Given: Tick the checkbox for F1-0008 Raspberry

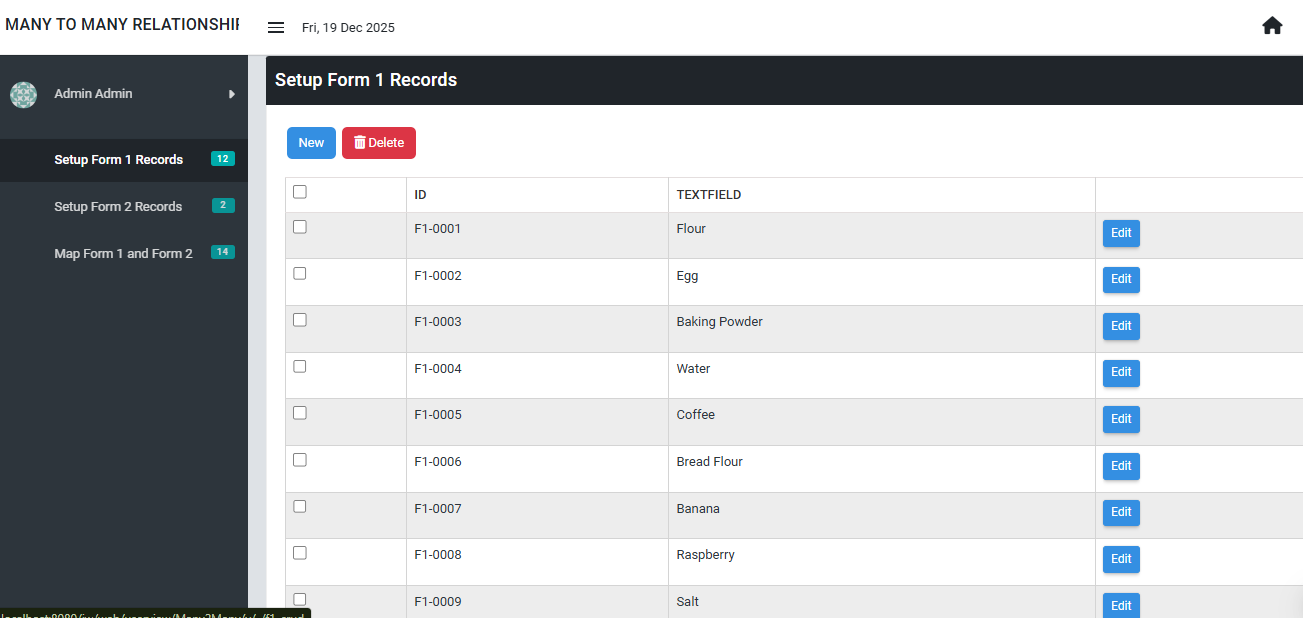Looking at the screenshot, I should (x=300, y=553).
